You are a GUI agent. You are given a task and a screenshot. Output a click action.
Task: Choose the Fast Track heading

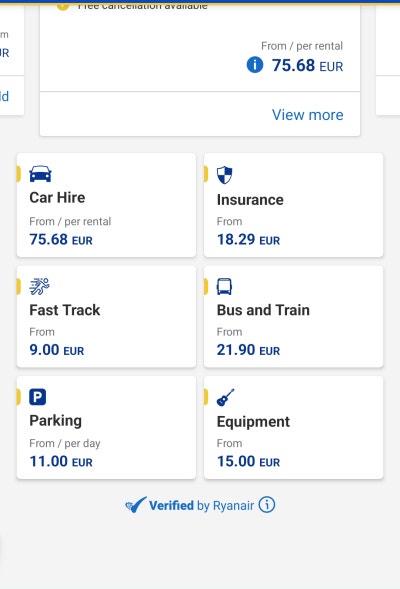pos(65,310)
